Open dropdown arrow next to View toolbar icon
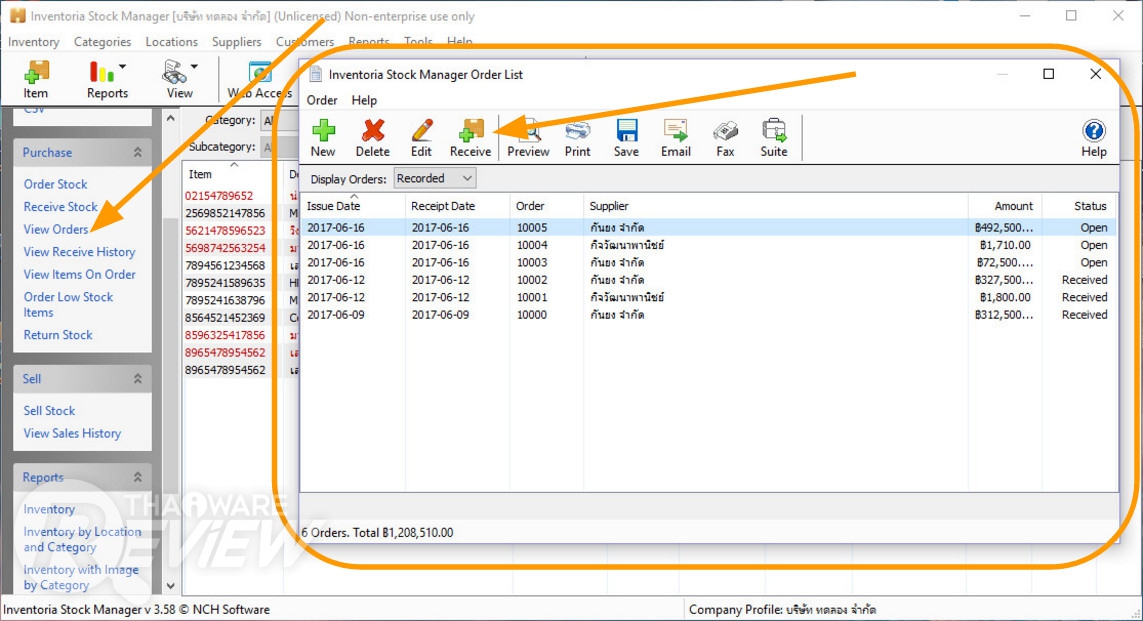 [195, 66]
